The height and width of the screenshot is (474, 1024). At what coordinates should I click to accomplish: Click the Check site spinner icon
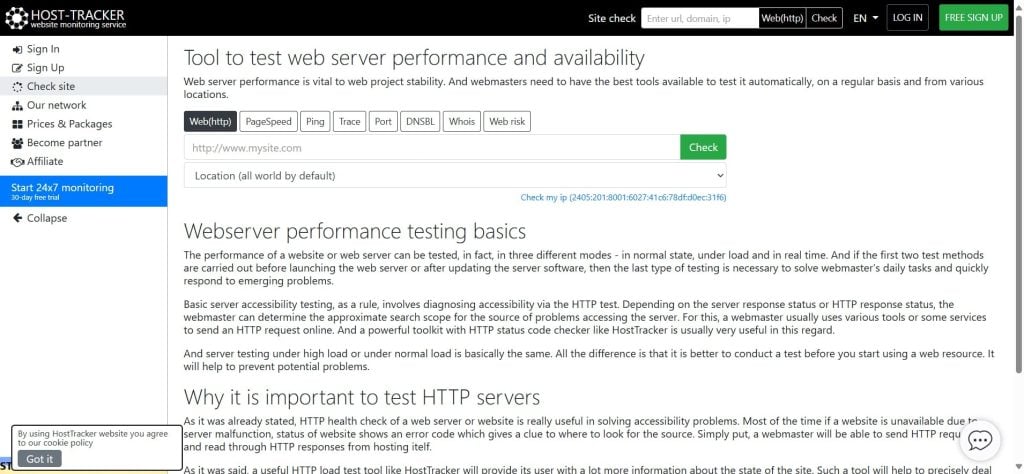[x=17, y=87]
